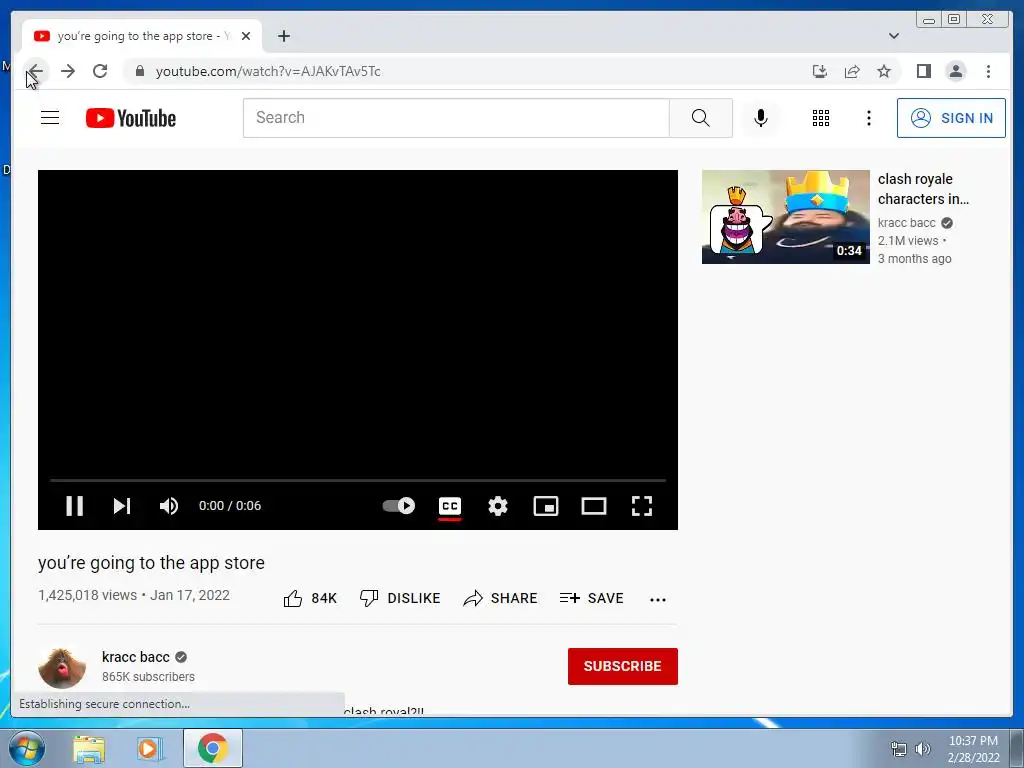This screenshot has width=1024, height=768.
Task: Click the Chrome taskbar button
Action: pyautogui.click(x=213, y=748)
